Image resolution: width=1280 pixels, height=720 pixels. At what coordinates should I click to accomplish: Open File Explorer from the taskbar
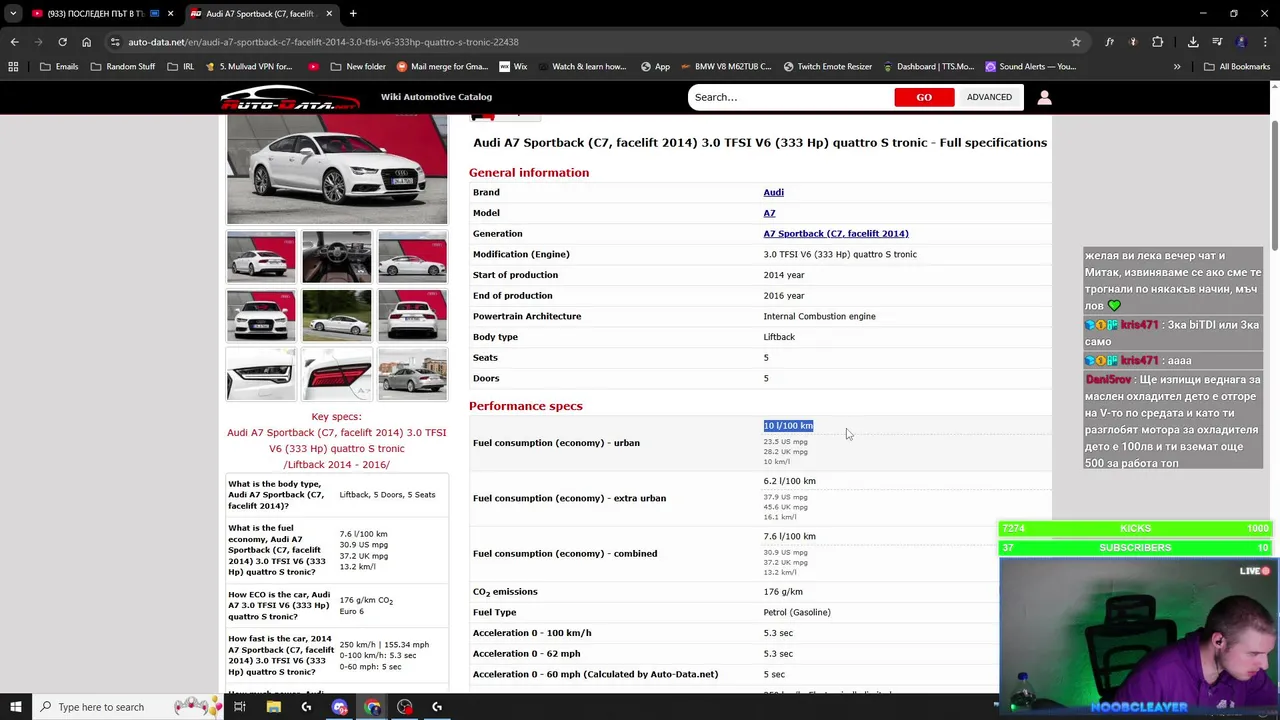pos(273,707)
